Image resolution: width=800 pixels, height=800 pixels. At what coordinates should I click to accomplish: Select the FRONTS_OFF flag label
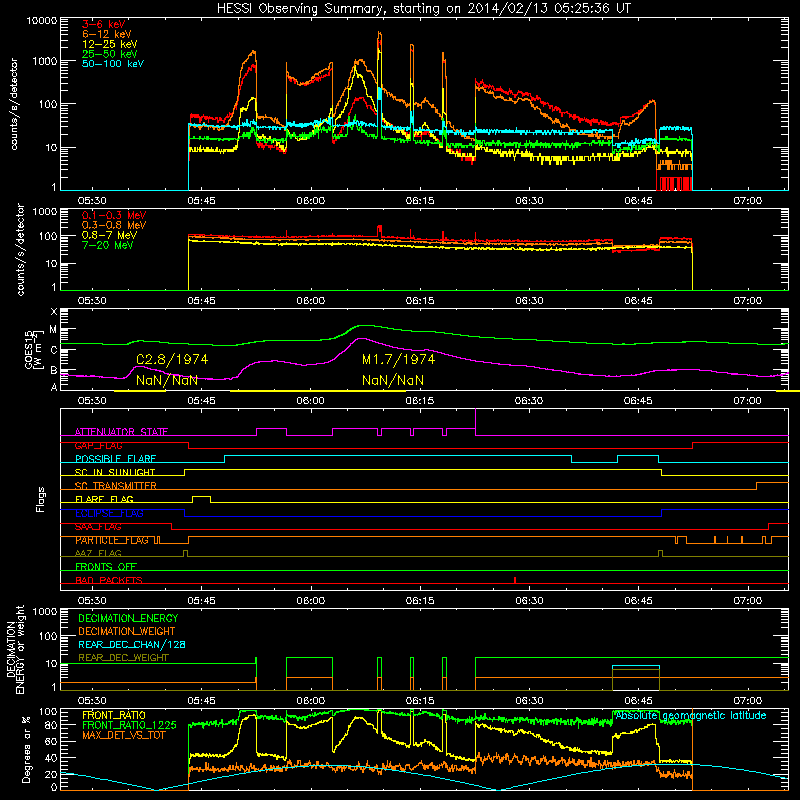(106, 567)
